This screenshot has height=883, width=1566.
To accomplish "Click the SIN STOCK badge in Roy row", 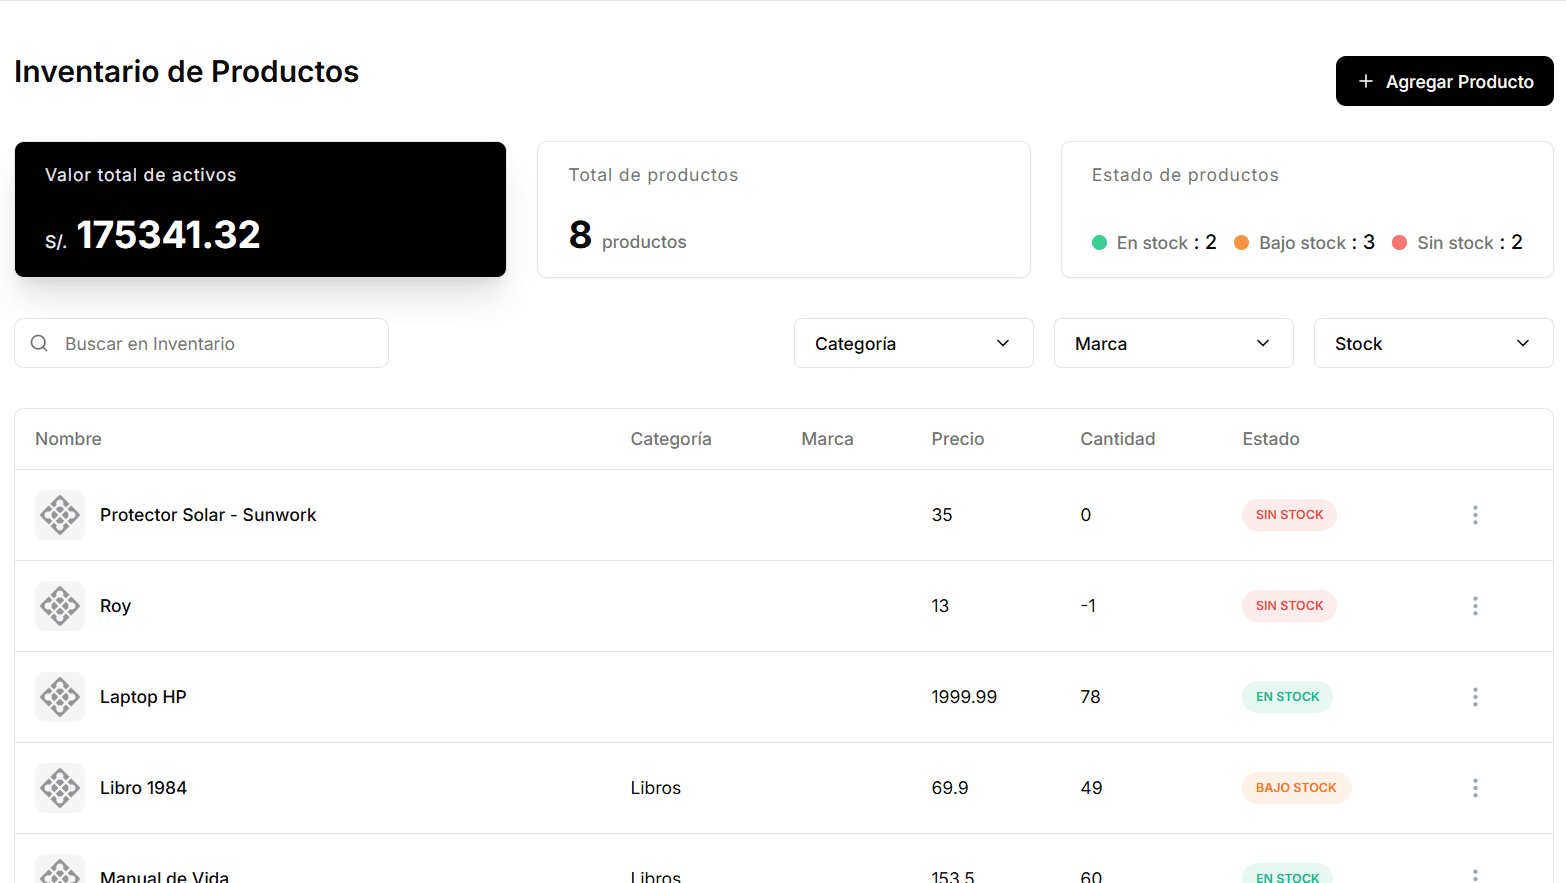I will 1289,606.
